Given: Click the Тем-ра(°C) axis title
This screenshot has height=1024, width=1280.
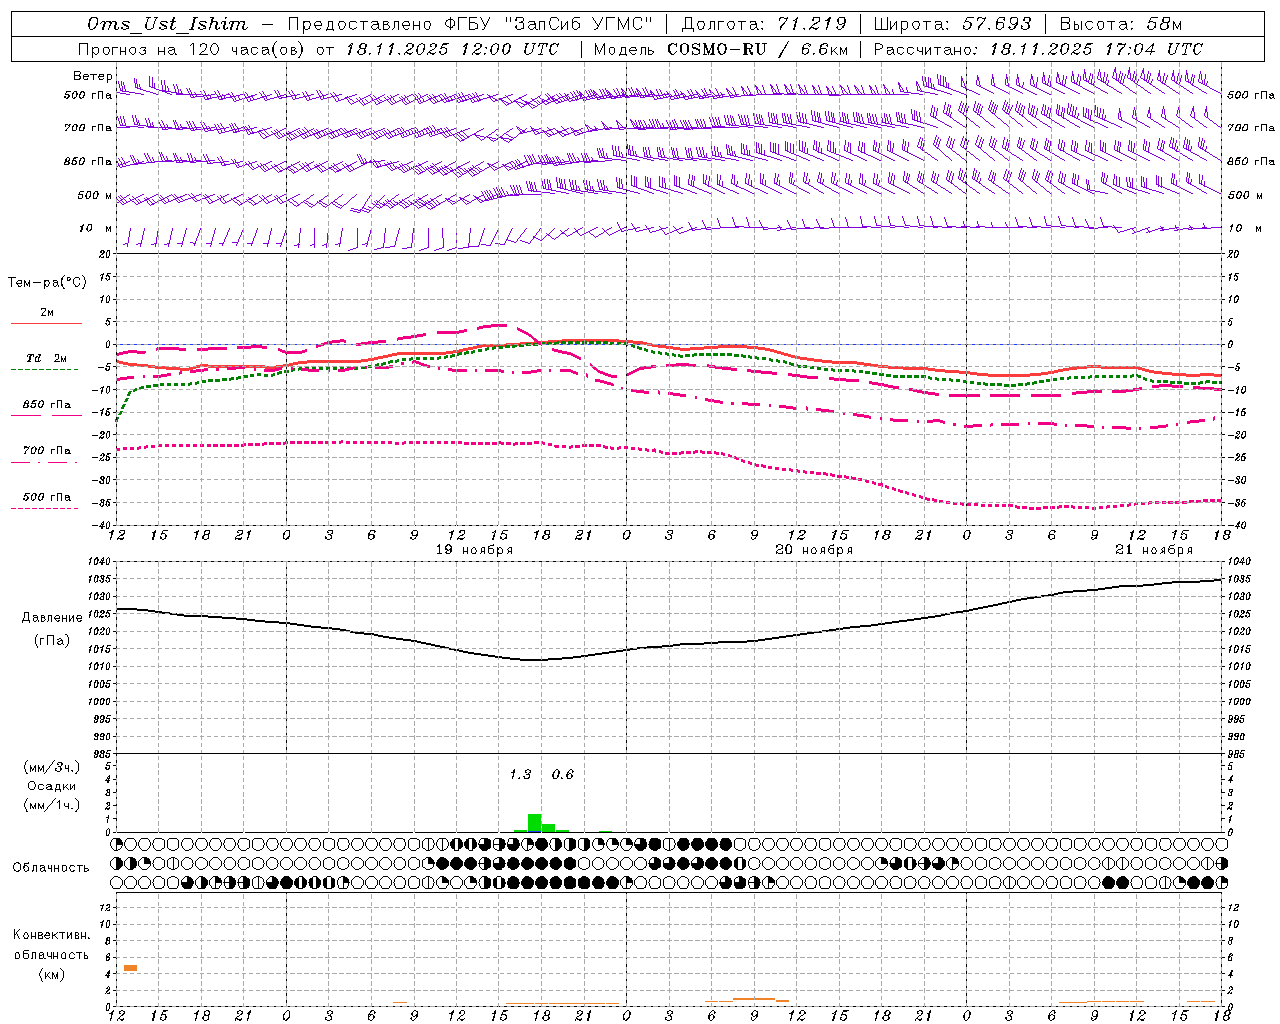Looking at the screenshot, I should coord(47,283).
